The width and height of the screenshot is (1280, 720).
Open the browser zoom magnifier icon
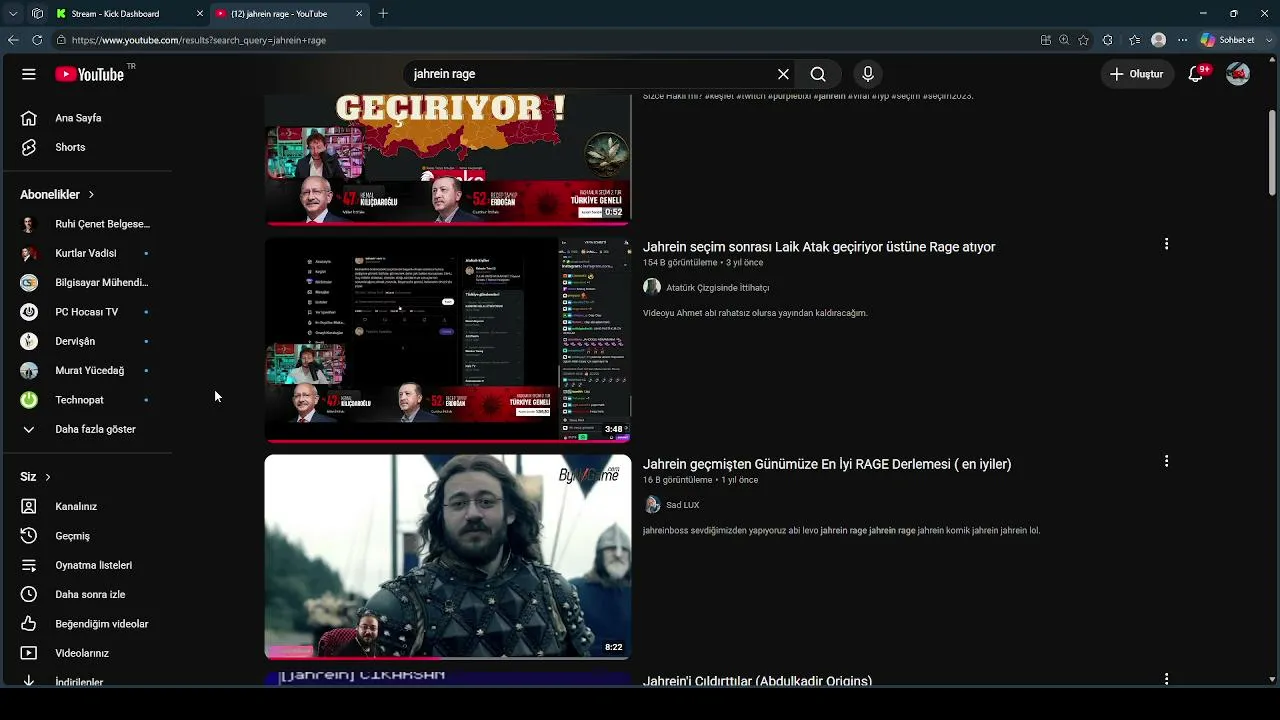pyautogui.click(x=1064, y=40)
